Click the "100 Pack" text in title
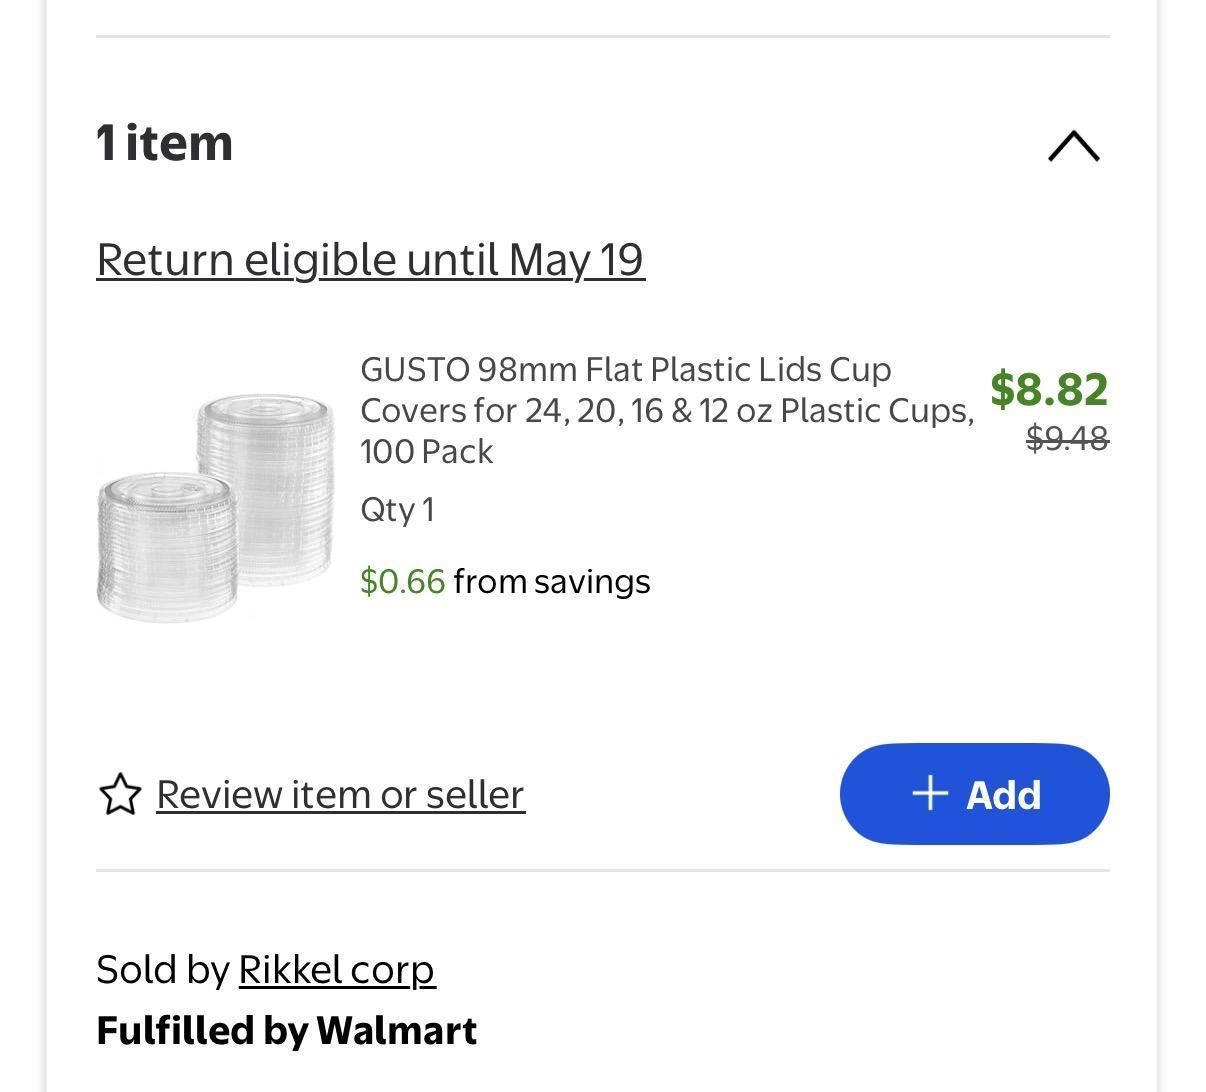This screenshot has height=1092, width=1206. (x=426, y=451)
